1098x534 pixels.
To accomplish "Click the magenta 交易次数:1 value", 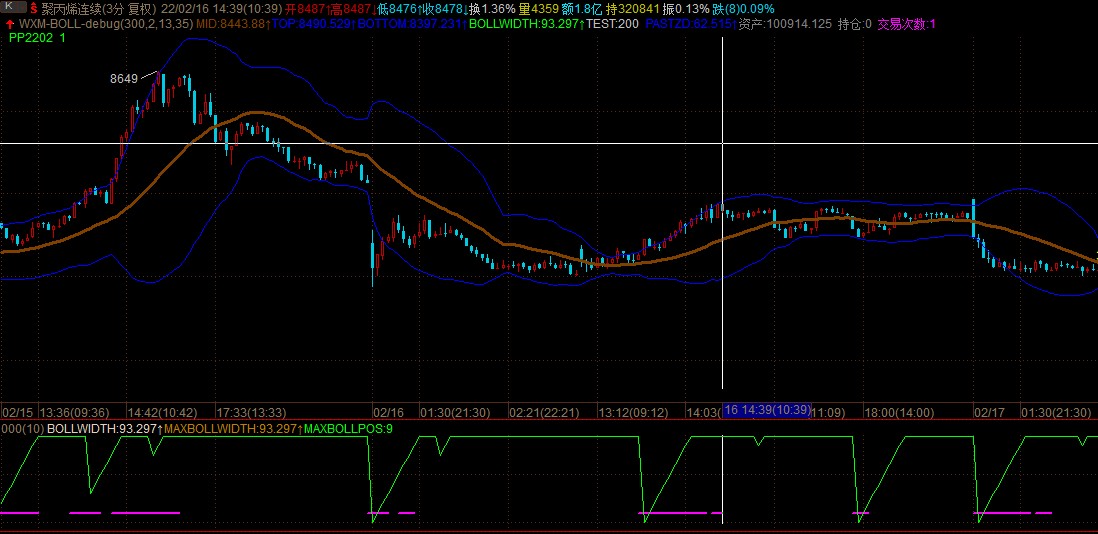I will [x=905, y=24].
